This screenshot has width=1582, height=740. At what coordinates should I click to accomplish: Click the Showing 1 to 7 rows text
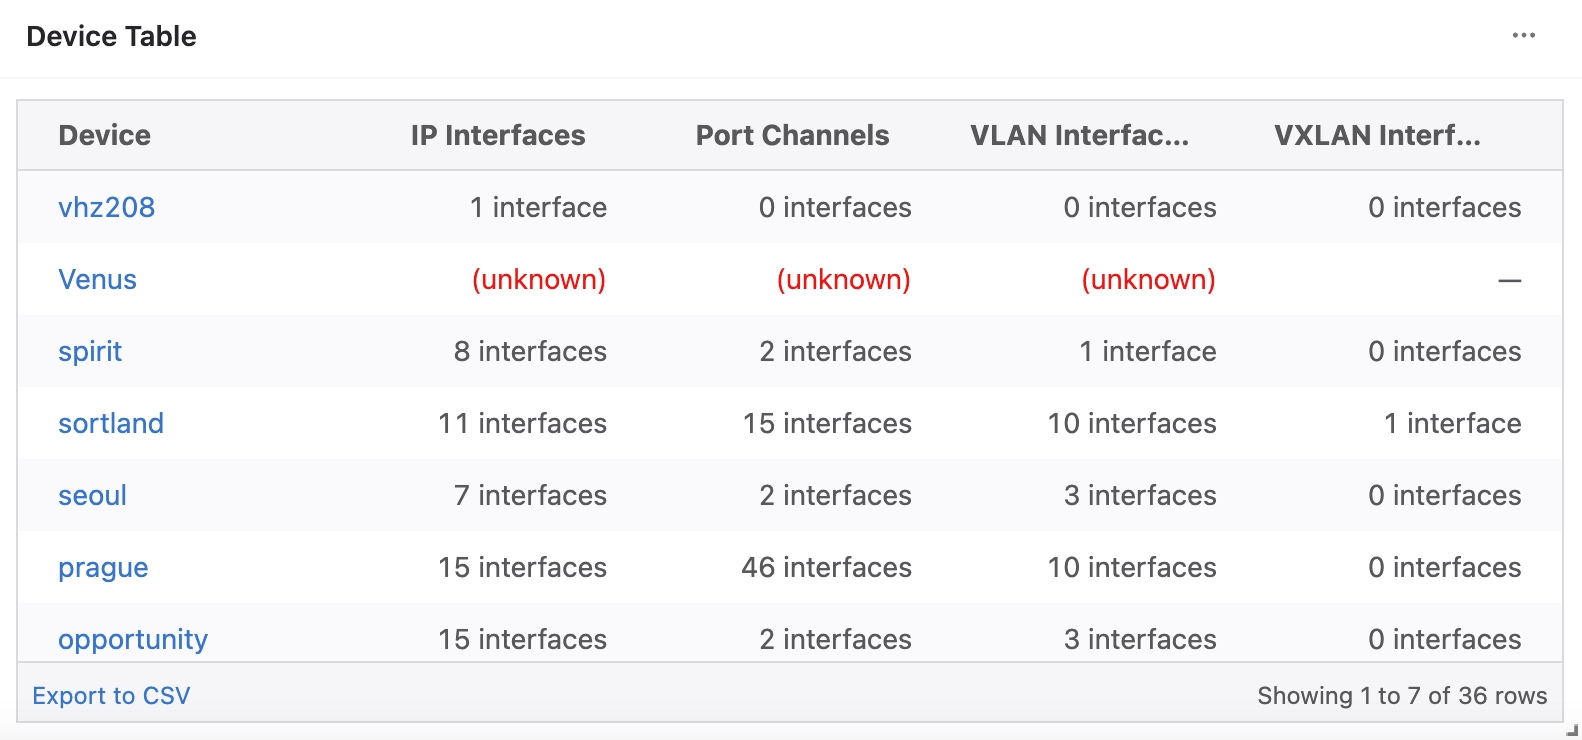(x=1402, y=695)
